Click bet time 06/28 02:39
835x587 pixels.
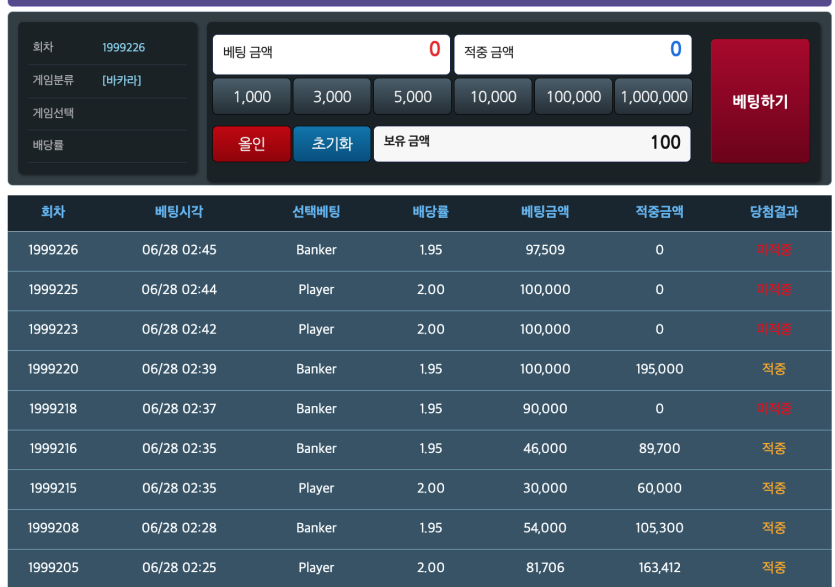179,369
